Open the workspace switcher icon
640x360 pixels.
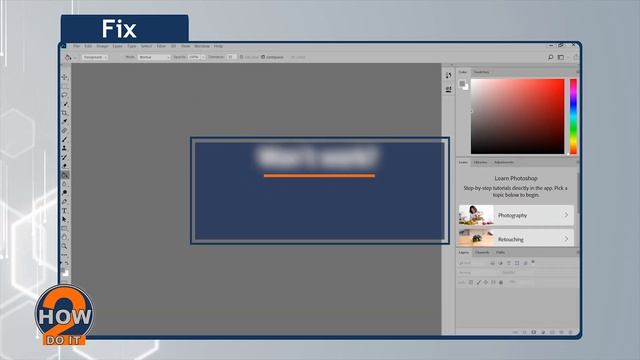tap(561, 57)
